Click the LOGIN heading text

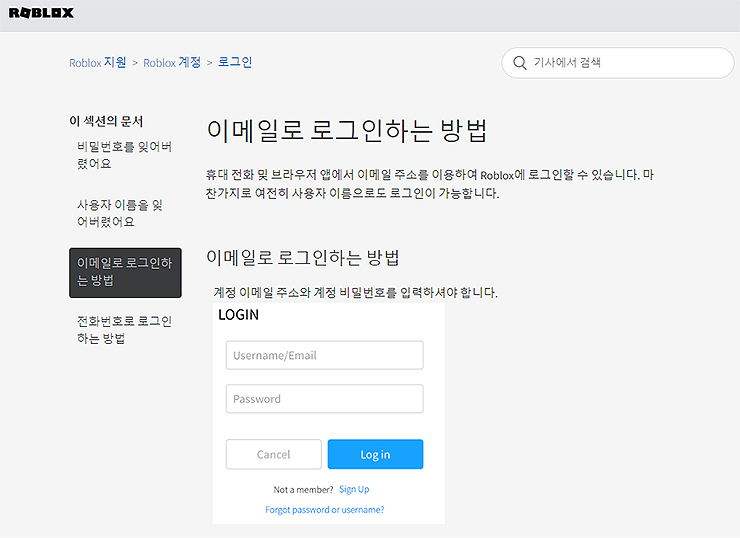[238, 315]
